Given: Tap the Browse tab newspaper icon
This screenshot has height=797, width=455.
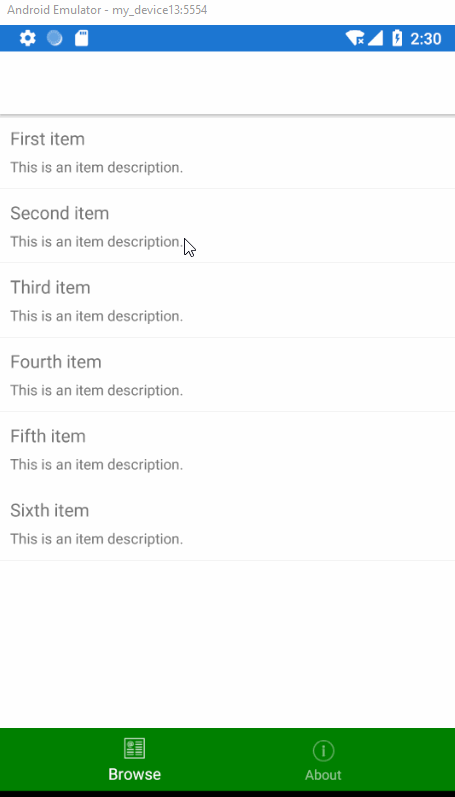Looking at the screenshot, I should pyautogui.click(x=135, y=749).
